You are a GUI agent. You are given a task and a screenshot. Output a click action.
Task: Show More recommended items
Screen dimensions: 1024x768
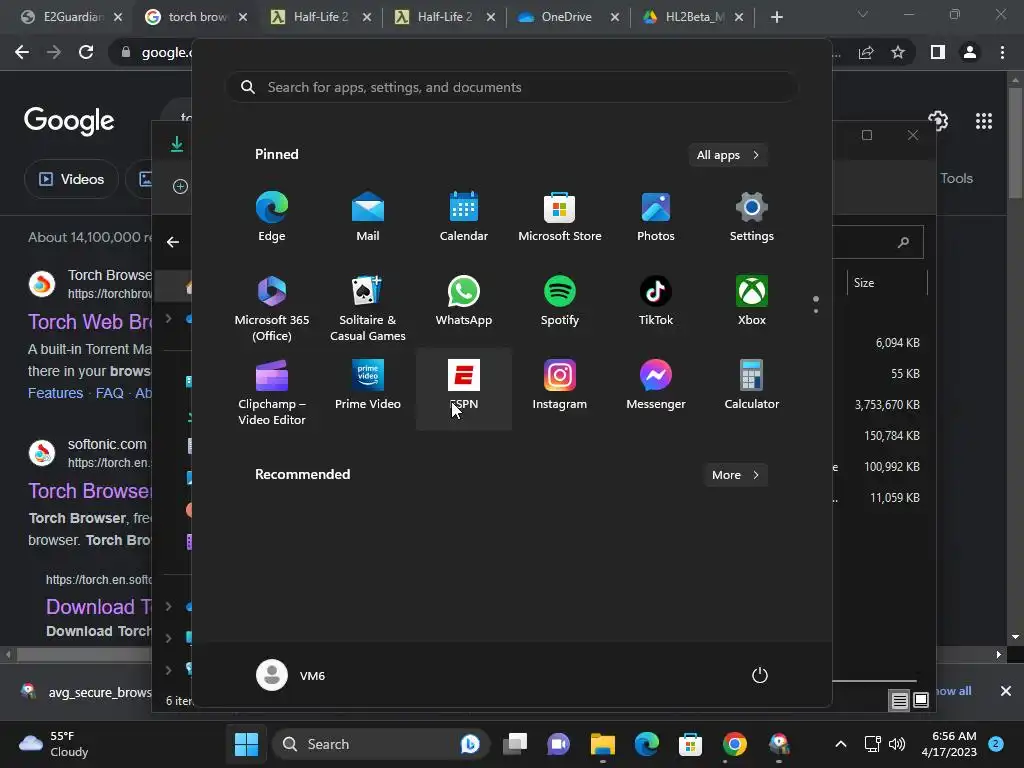point(735,475)
